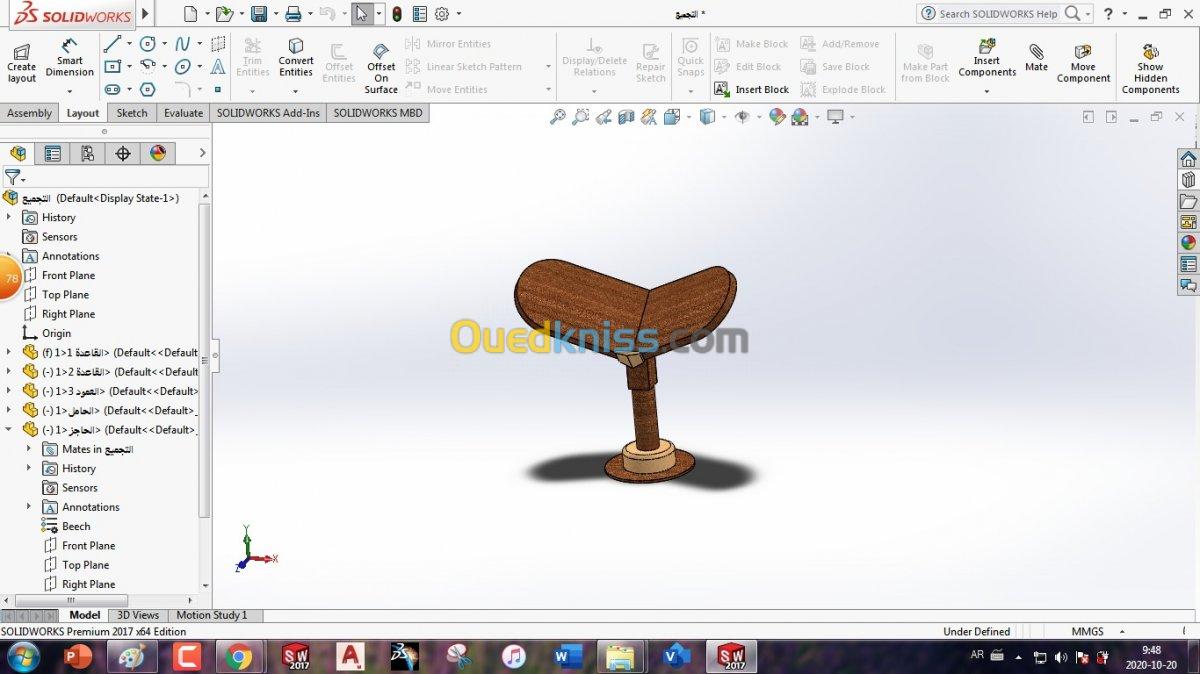Image resolution: width=1200 pixels, height=674 pixels.
Task: Open Google Chrome from the taskbar
Action: (239, 656)
